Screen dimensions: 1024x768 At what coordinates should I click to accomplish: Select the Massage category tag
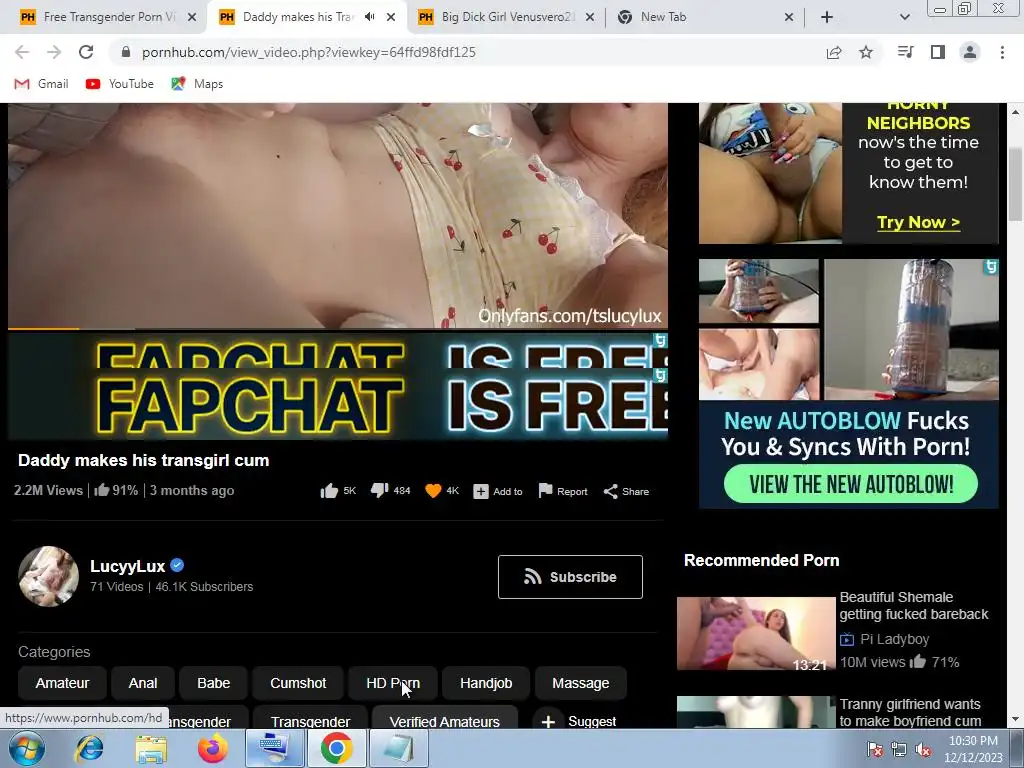pos(581,683)
